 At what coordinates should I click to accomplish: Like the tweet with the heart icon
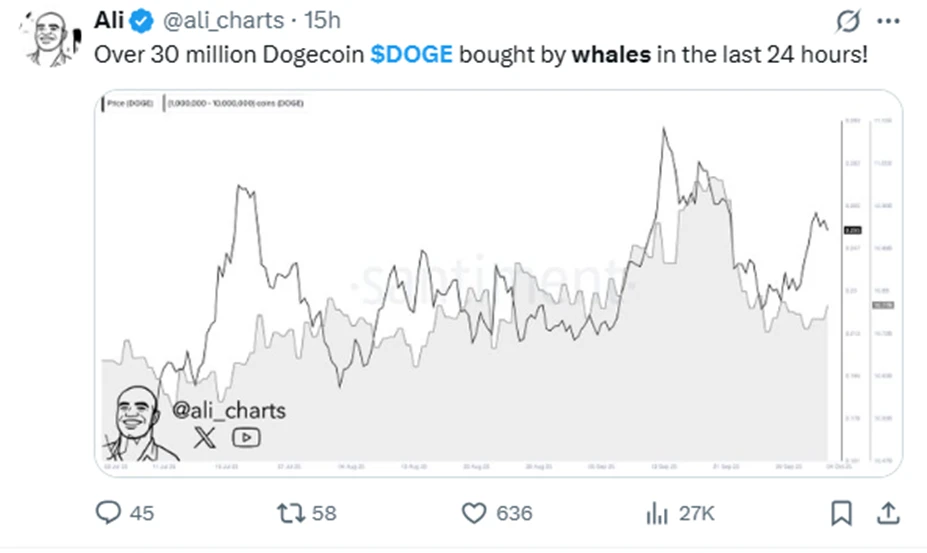click(474, 513)
